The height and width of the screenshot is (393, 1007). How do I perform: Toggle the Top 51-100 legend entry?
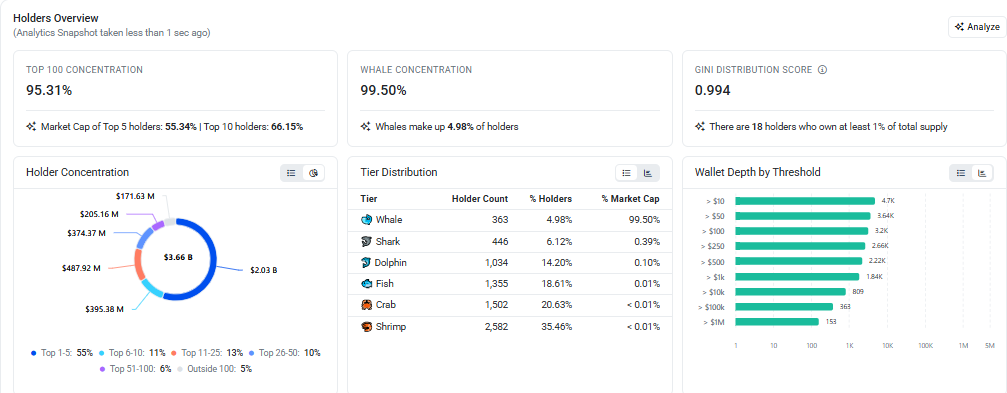point(136,369)
